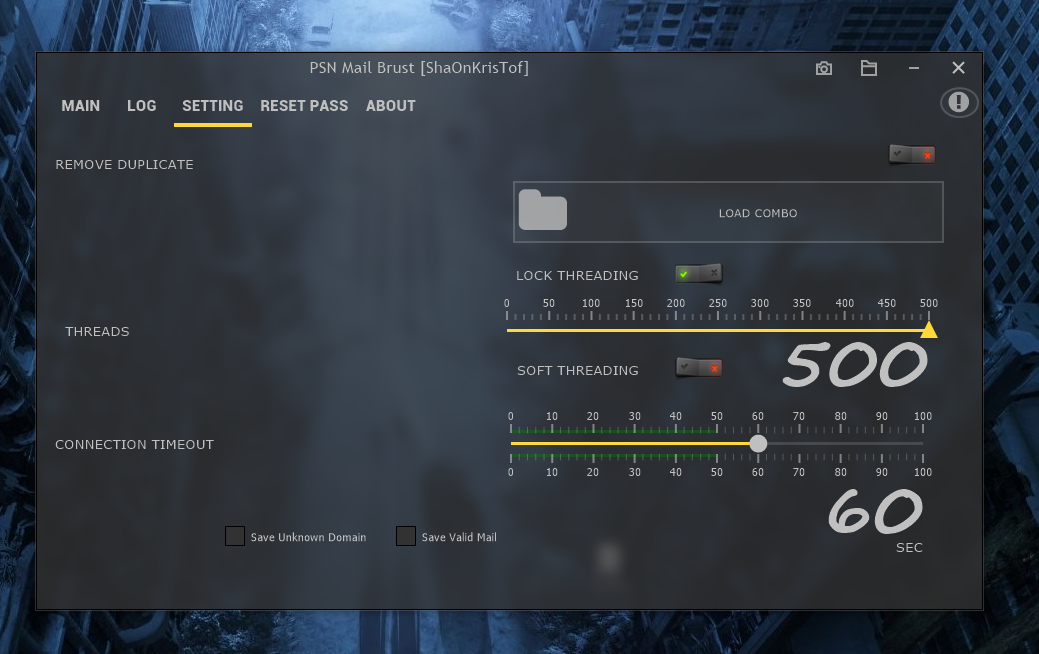Select the SETTING tab
The image size is (1039, 654).
213,106
